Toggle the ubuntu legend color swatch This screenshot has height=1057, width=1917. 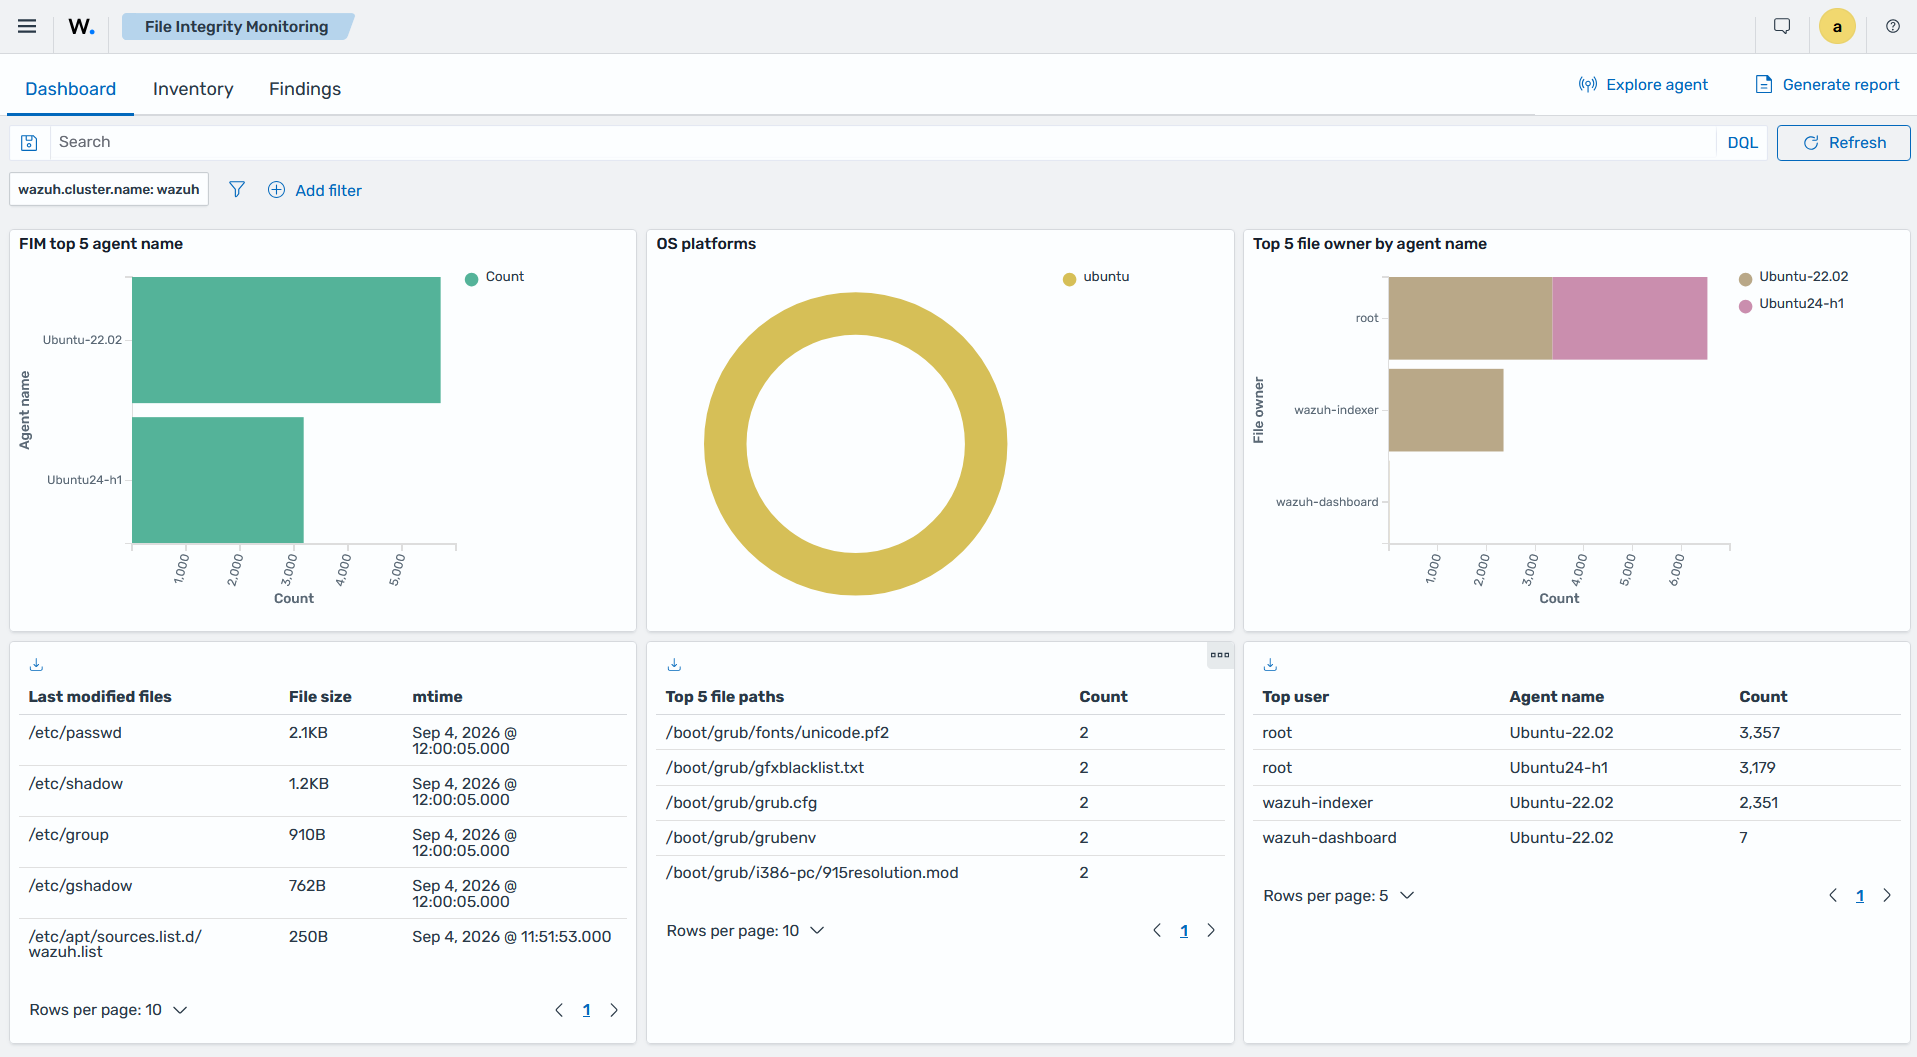coord(1070,279)
